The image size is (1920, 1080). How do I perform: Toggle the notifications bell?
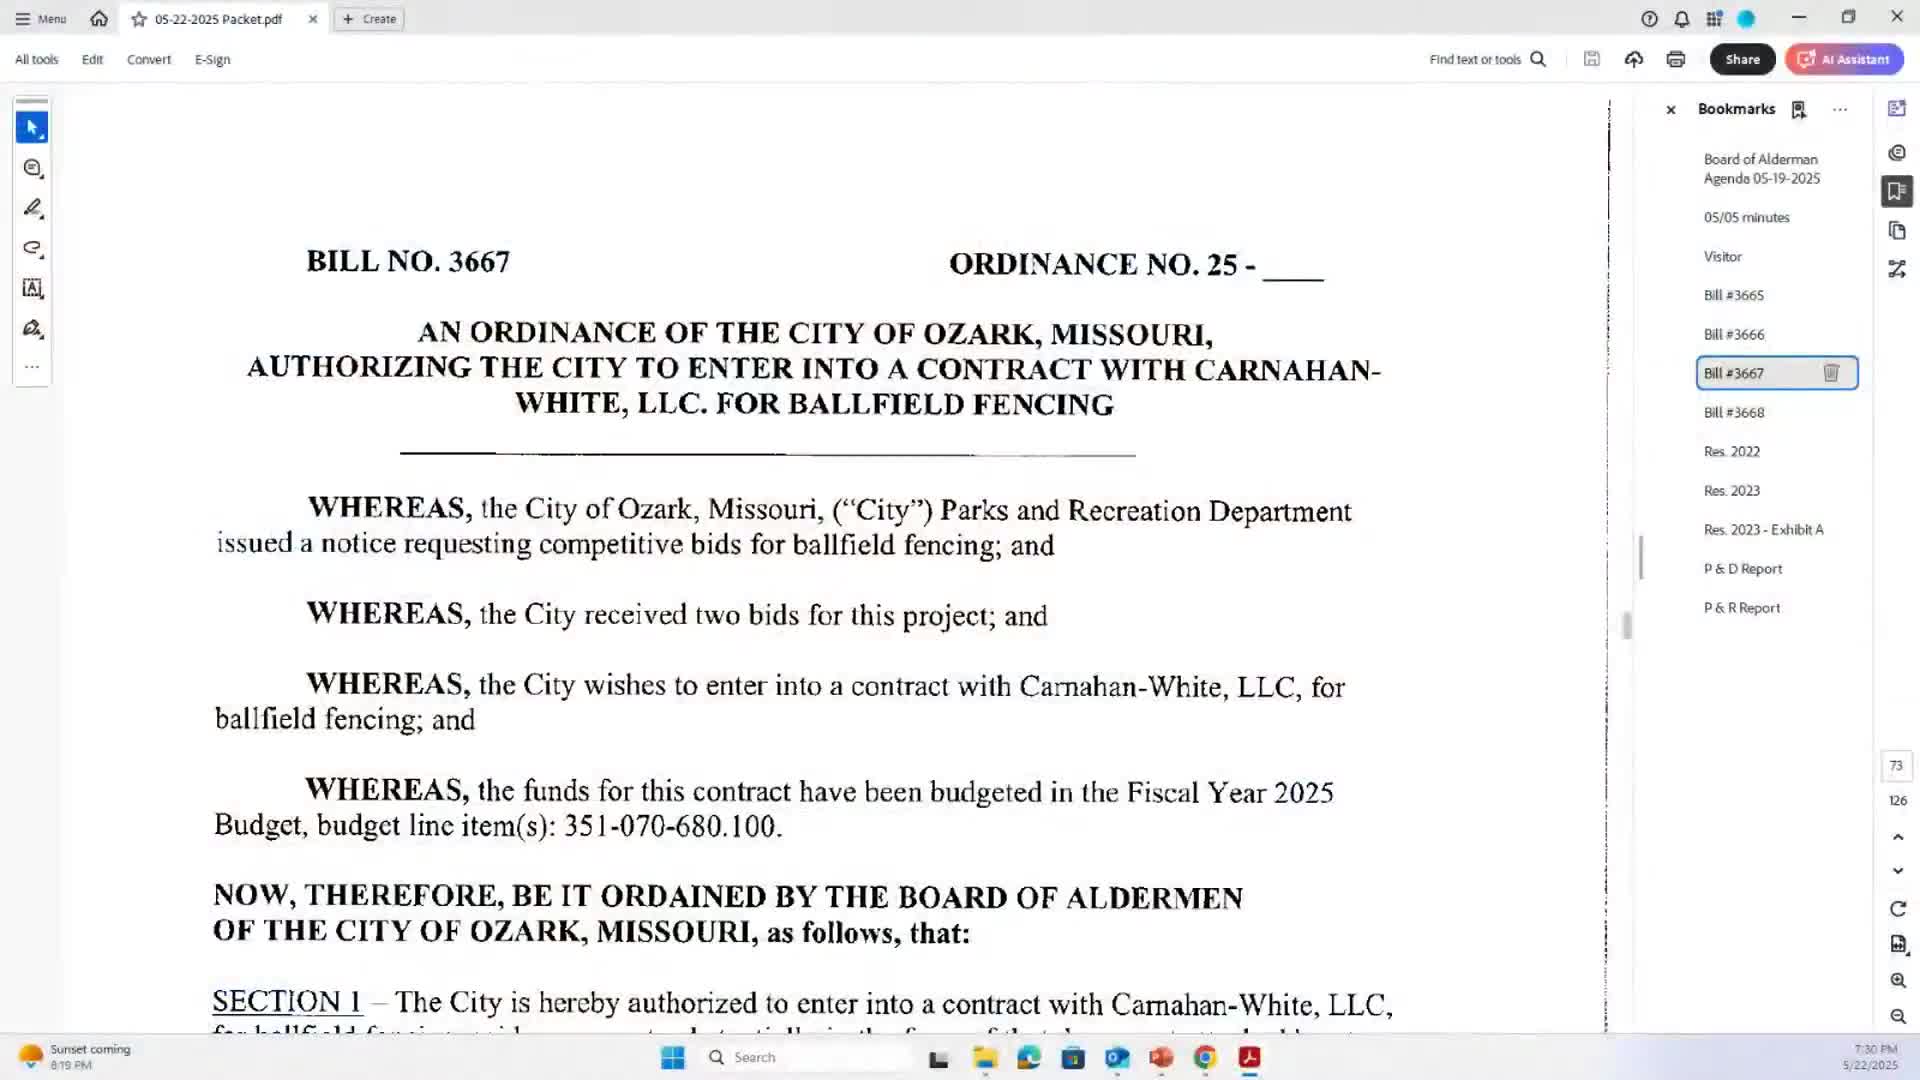point(1680,18)
